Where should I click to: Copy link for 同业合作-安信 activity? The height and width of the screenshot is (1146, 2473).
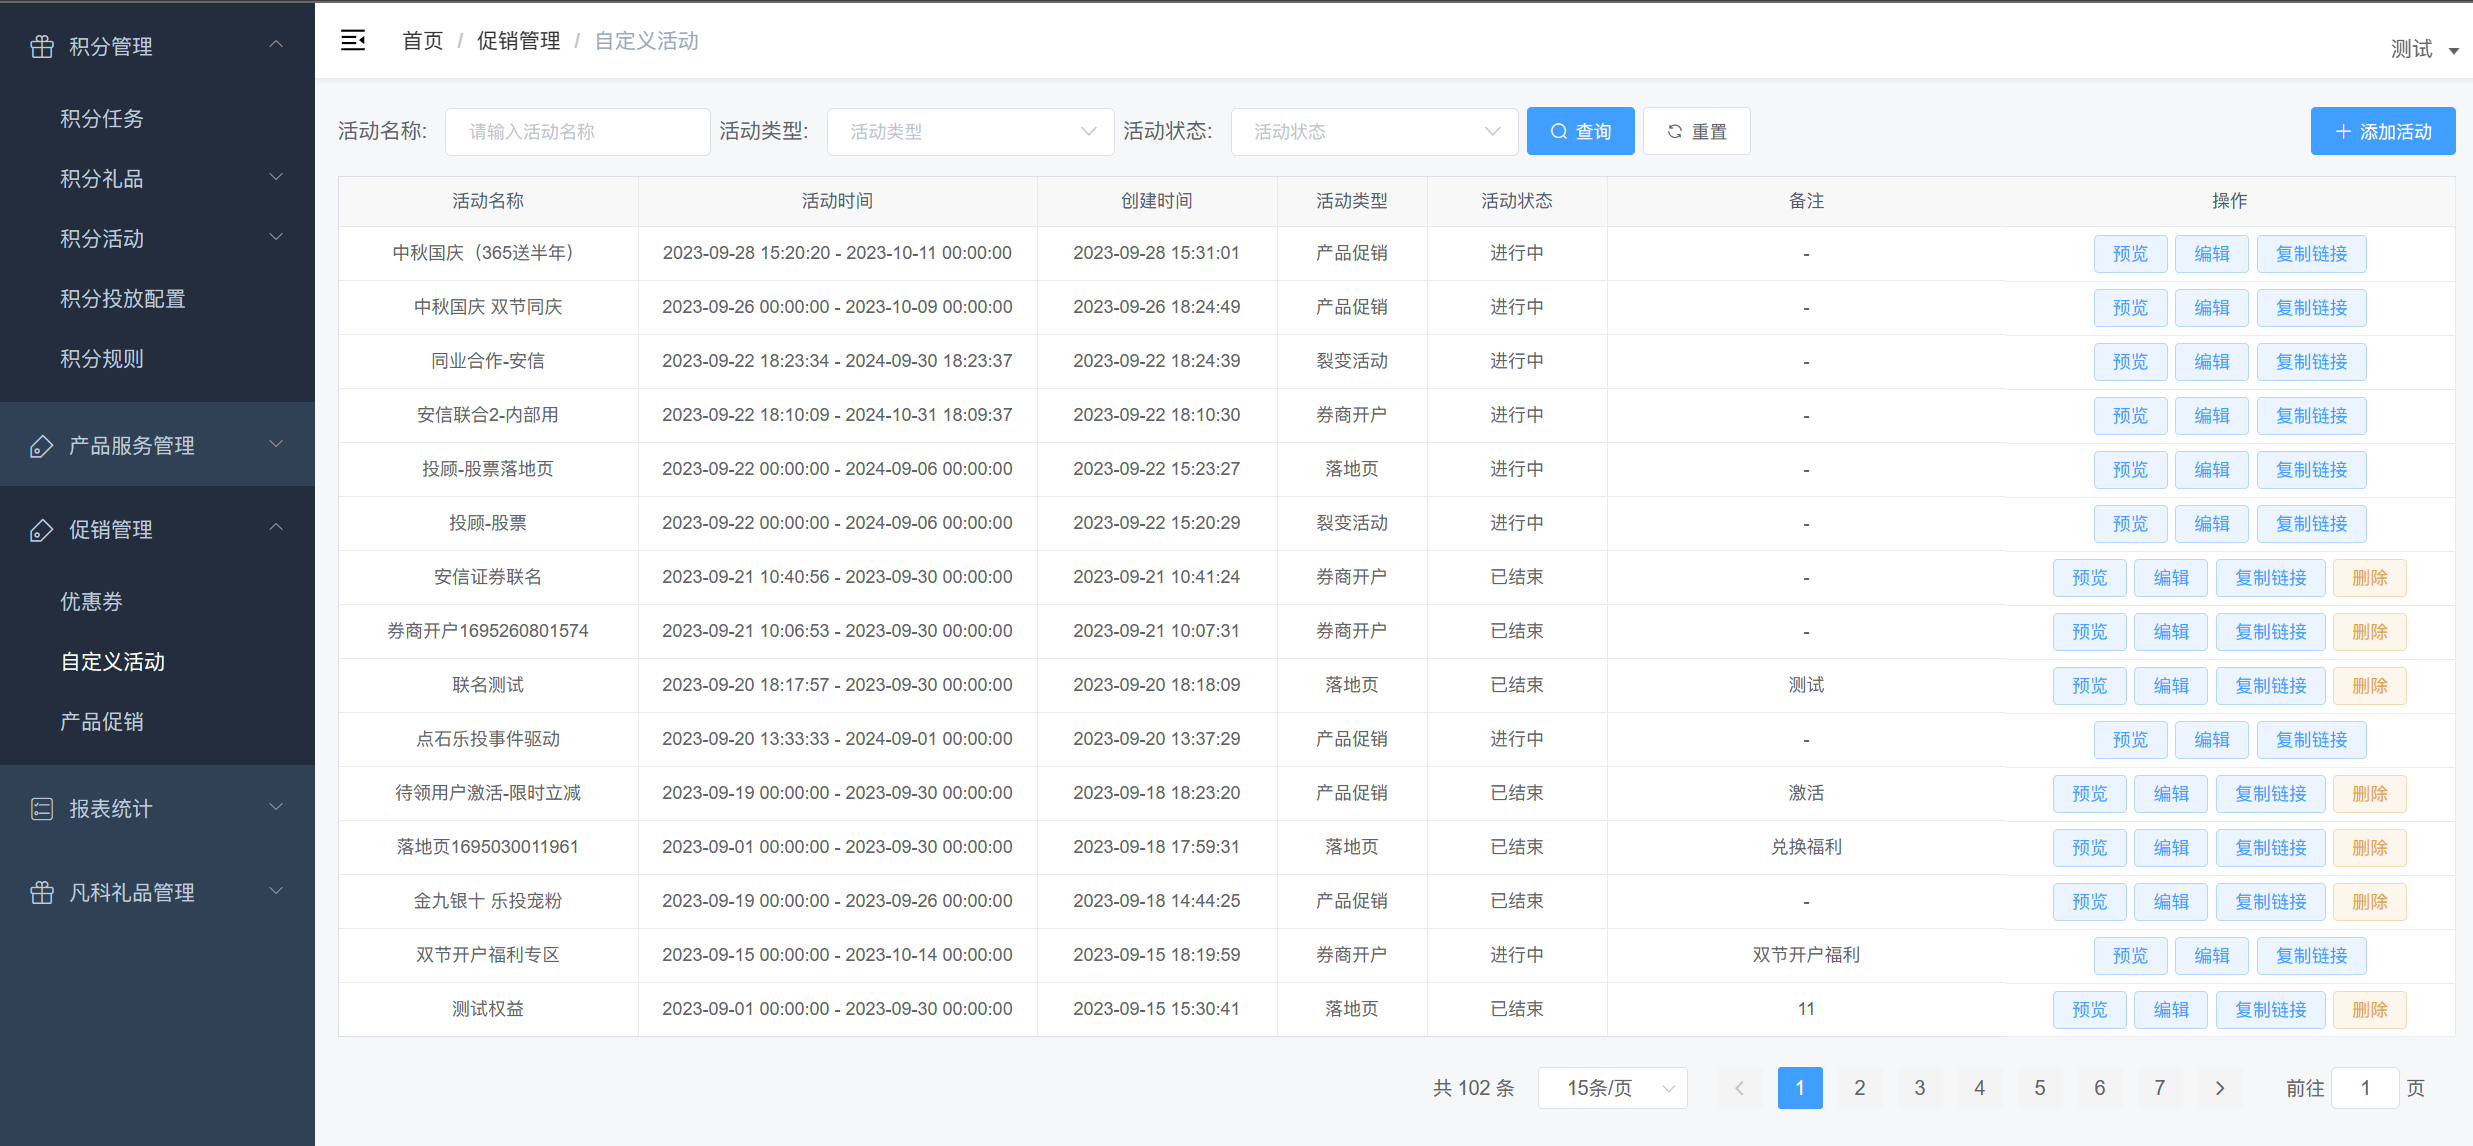pyautogui.click(x=2311, y=362)
